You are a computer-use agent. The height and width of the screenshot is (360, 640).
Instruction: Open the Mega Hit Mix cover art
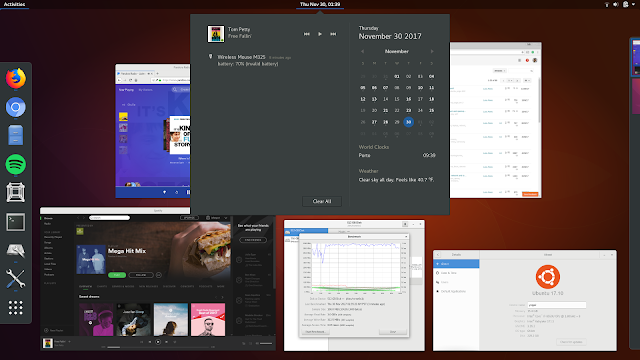(91, 259)
